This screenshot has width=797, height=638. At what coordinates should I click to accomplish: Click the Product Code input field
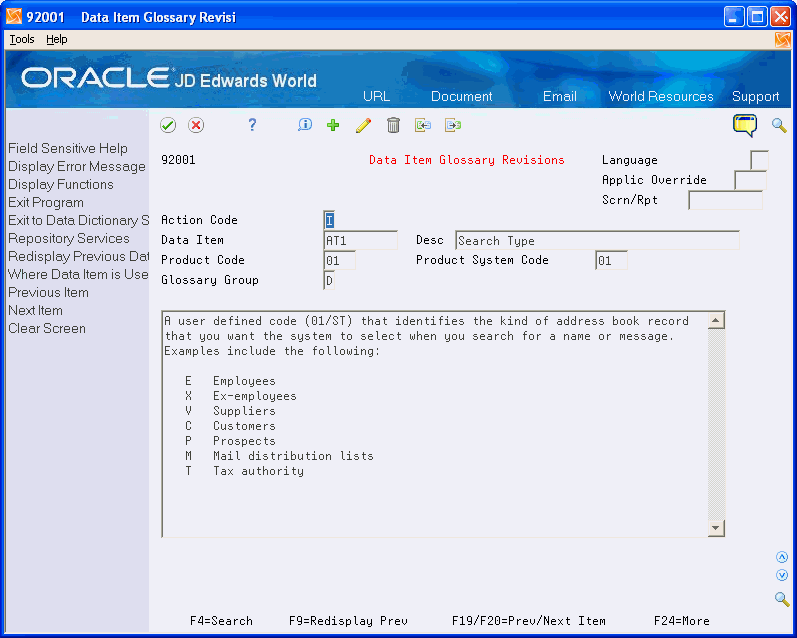pyautogui.click(x=340, y=260)
